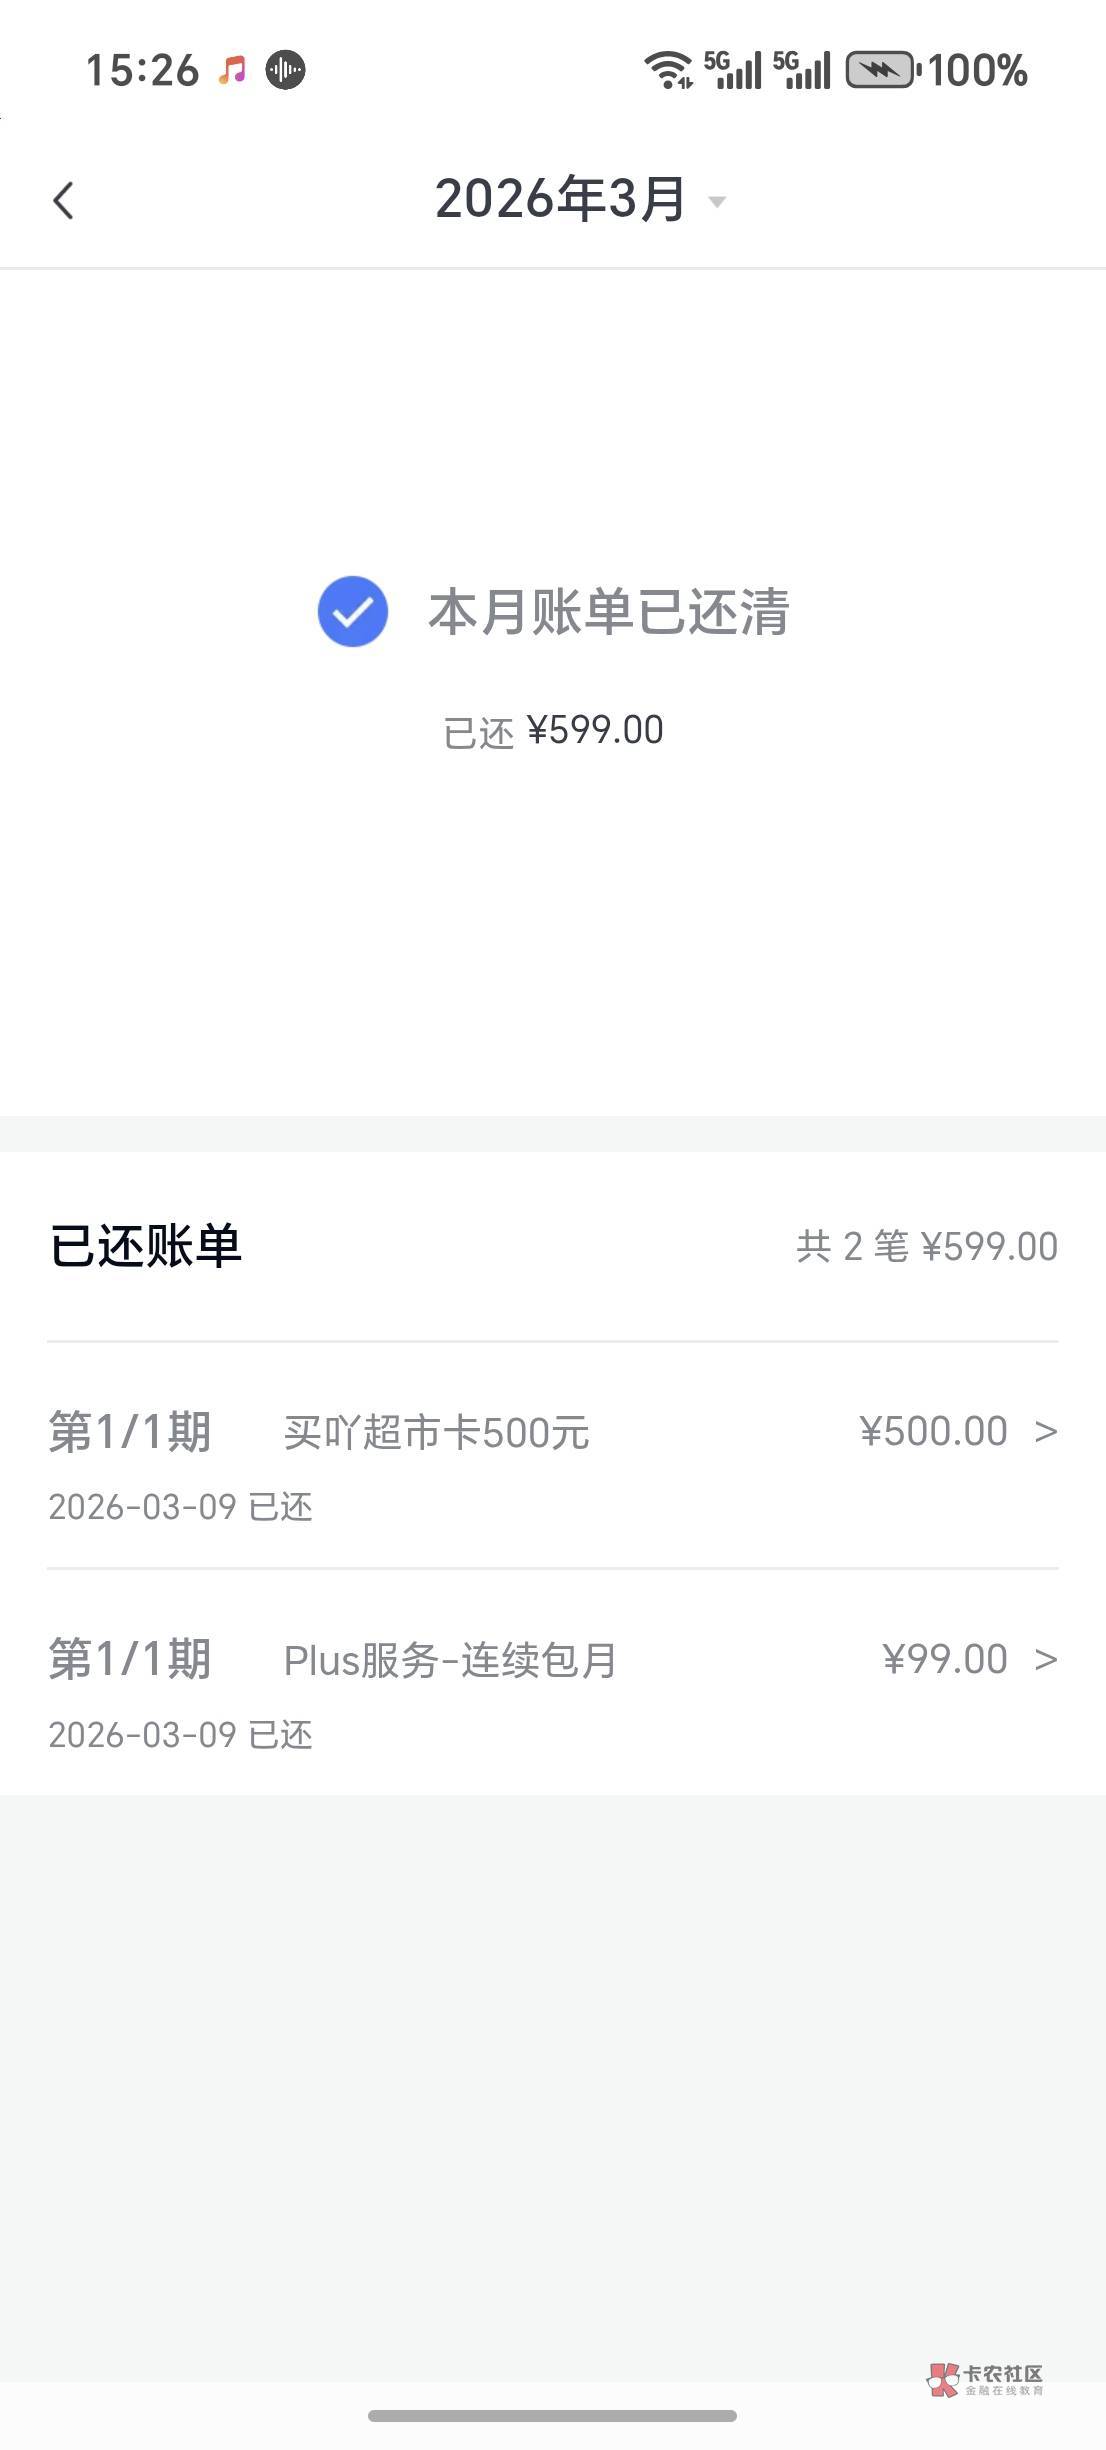1106x2450 pixels.
Task: Tap the voice recording status icon
Action: (x=286, y=70)
